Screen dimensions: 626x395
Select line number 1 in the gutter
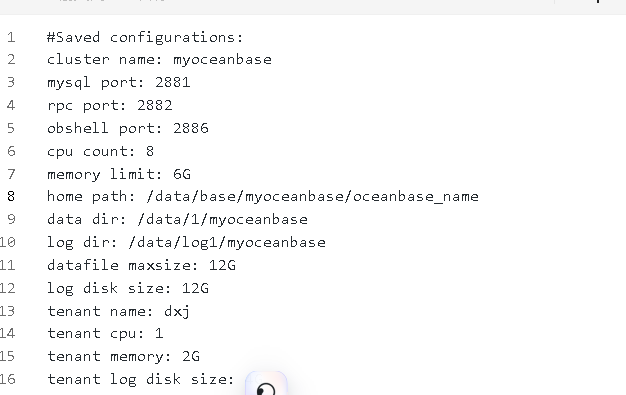pos(11,38)
